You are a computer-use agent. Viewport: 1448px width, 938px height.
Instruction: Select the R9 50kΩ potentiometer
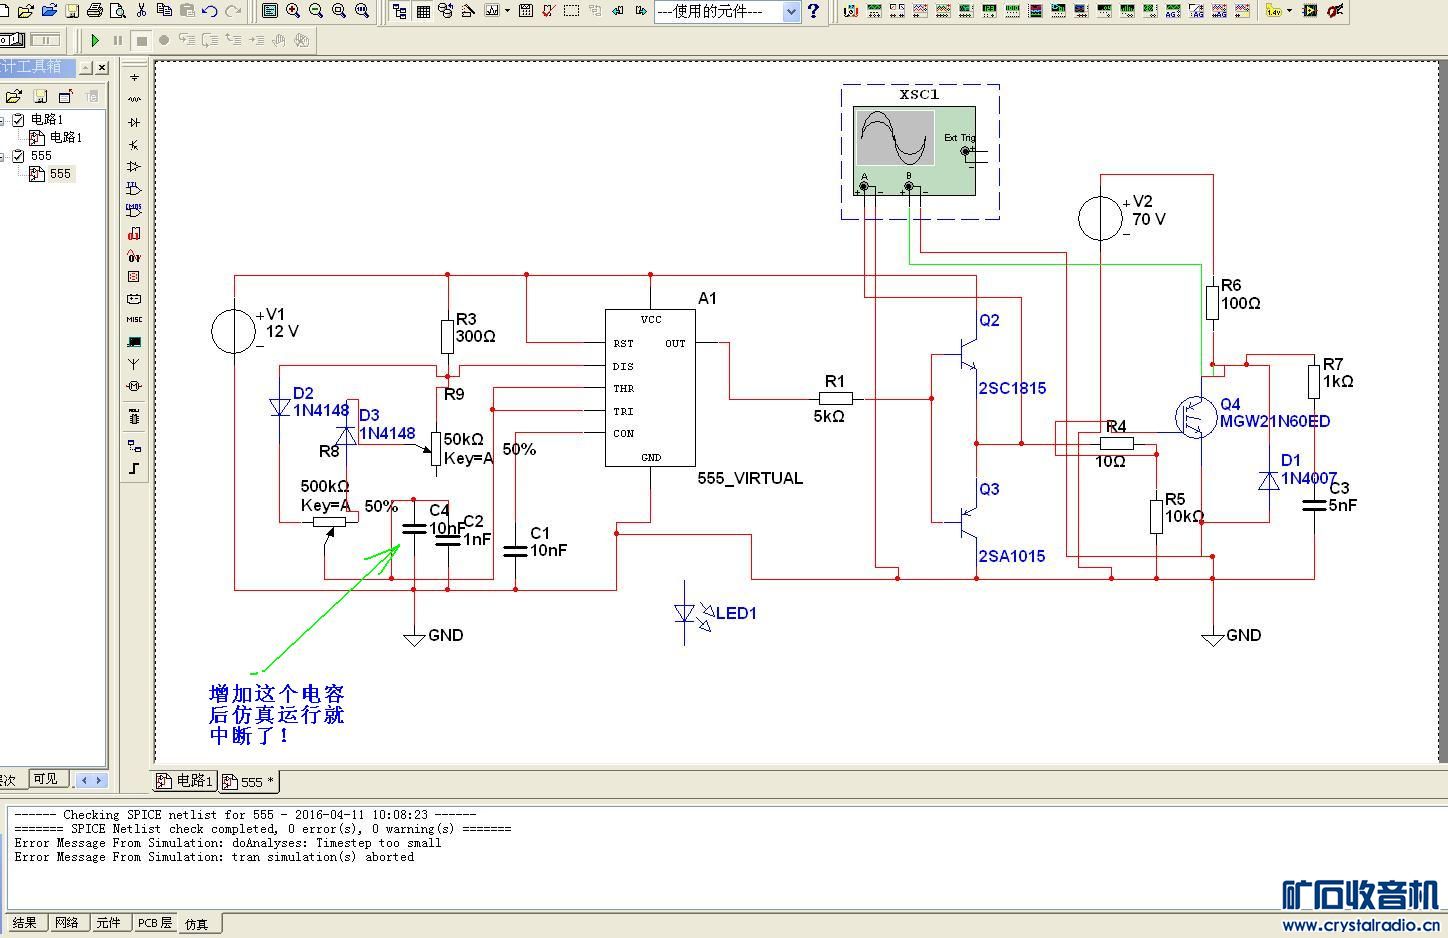(435, 447)
